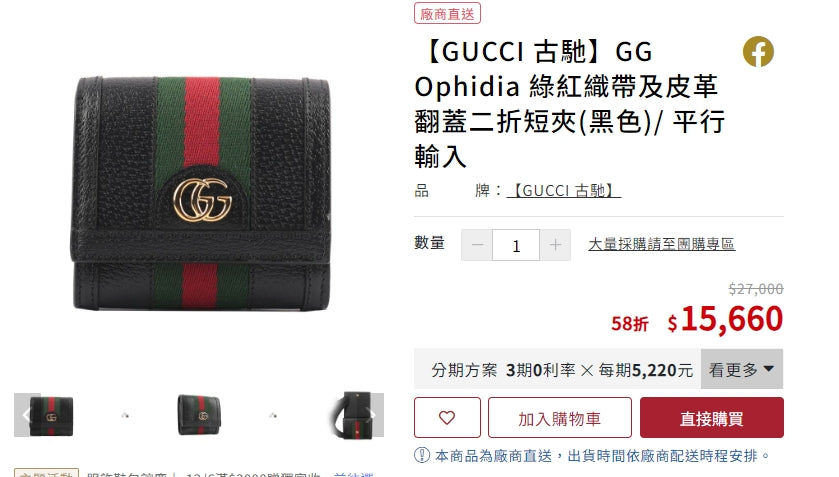Select the angled wallet thumbnail in the middle
Image resolution: width=839 pixels, height=477 pixels.
[x=199, y=415]
